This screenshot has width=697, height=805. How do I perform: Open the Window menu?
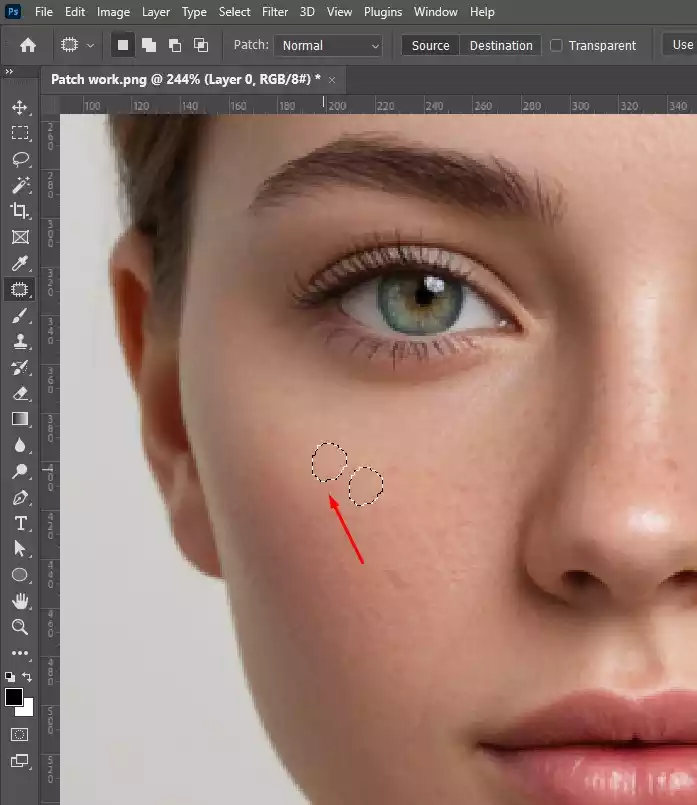[x=436, y=12]
